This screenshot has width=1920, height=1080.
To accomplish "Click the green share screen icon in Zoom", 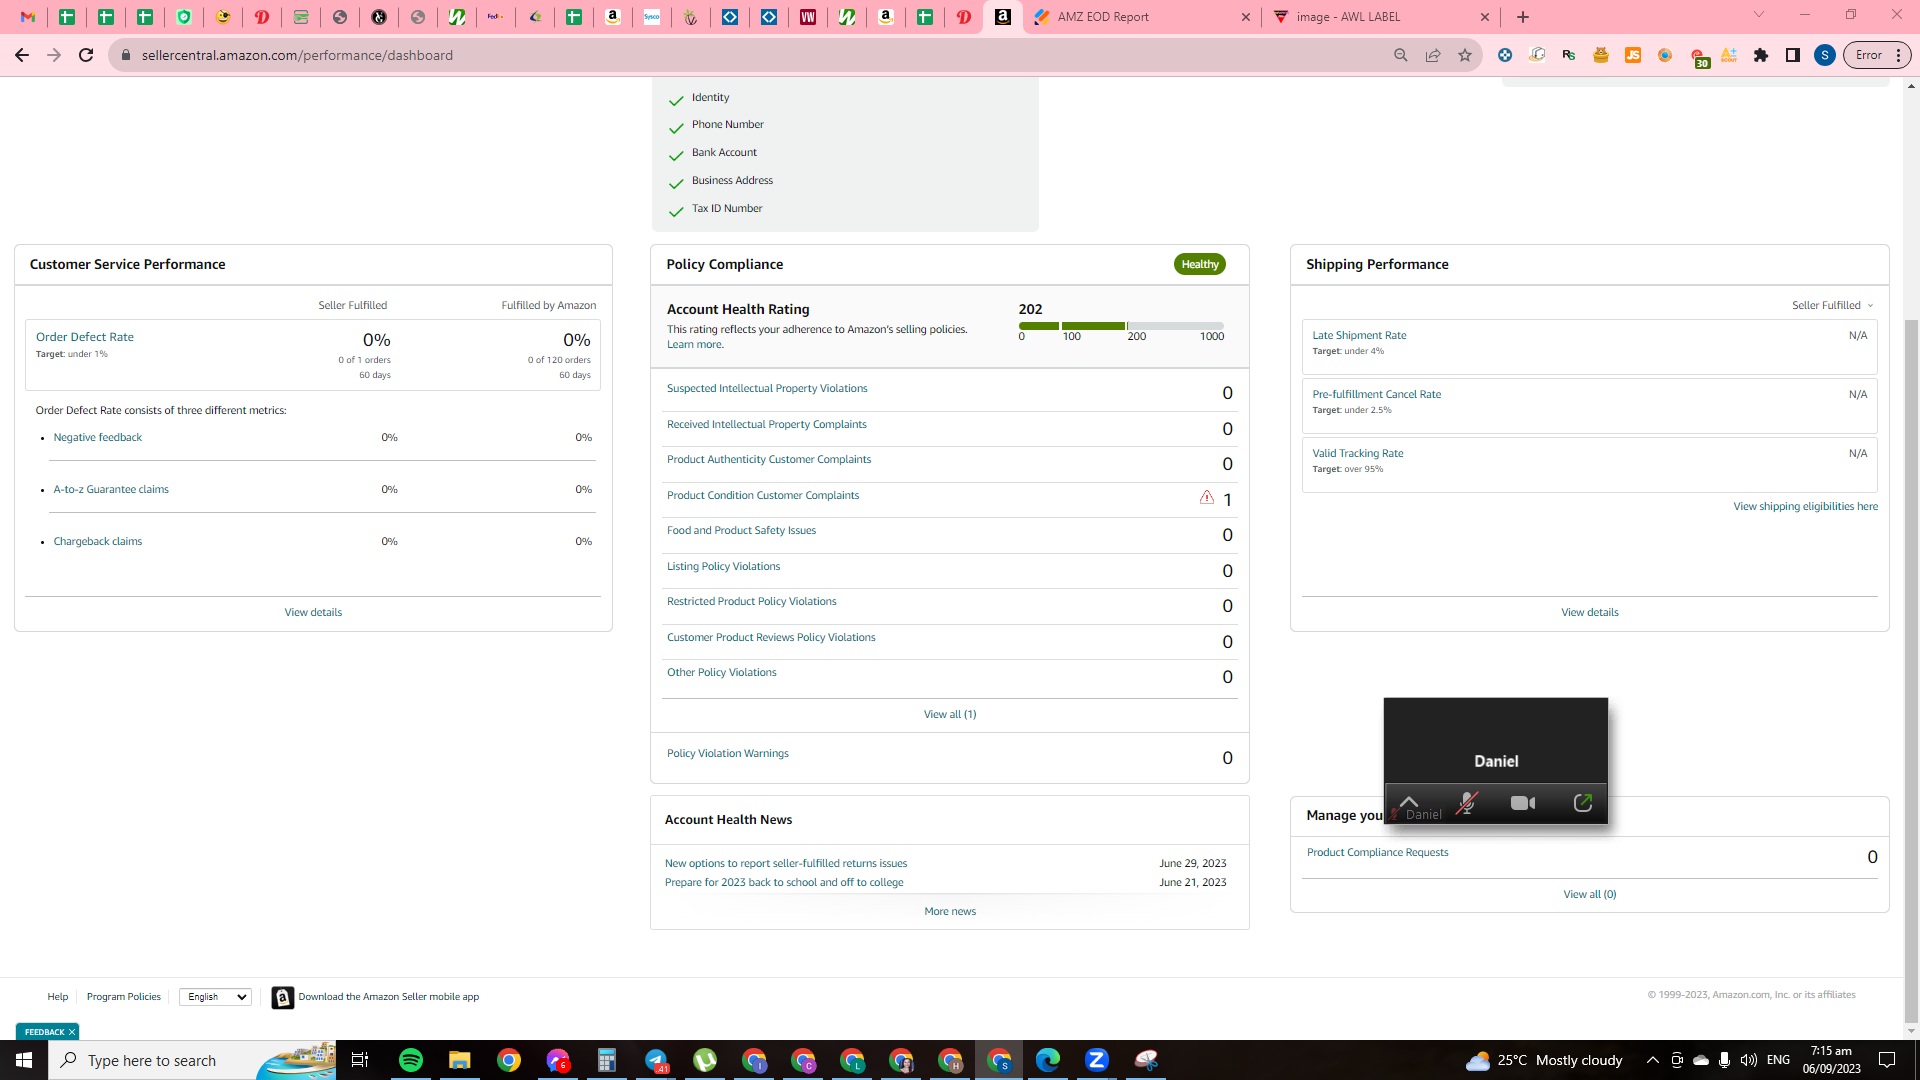I will point(1582,803).
